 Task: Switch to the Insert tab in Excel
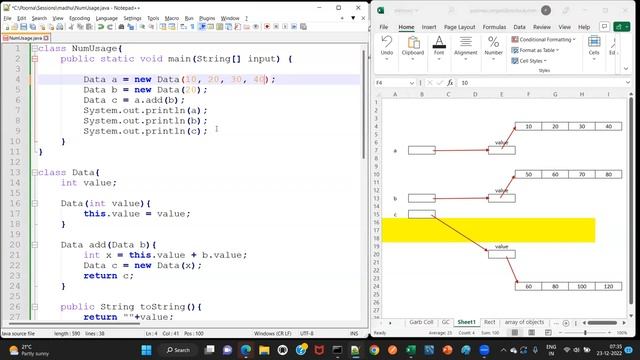(x=429, y=27)
